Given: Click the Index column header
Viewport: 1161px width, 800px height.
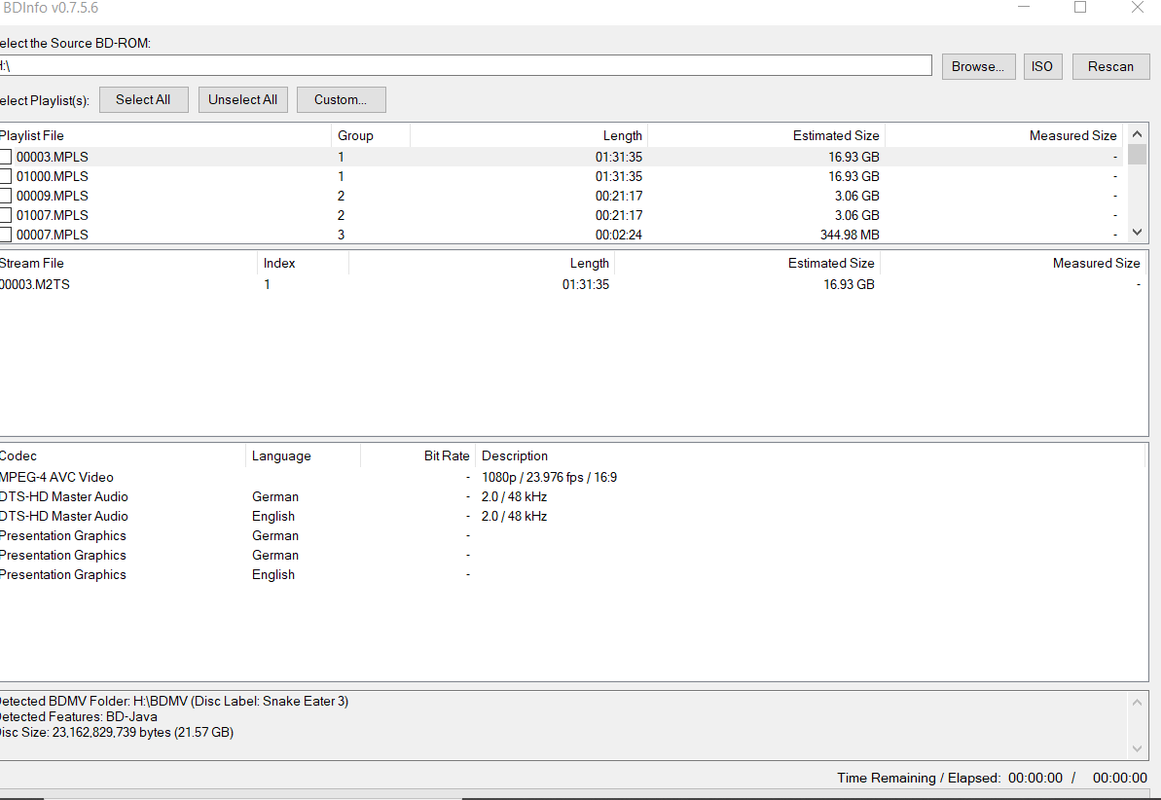Looking at the screenshot, I should [x=303, y=263].
